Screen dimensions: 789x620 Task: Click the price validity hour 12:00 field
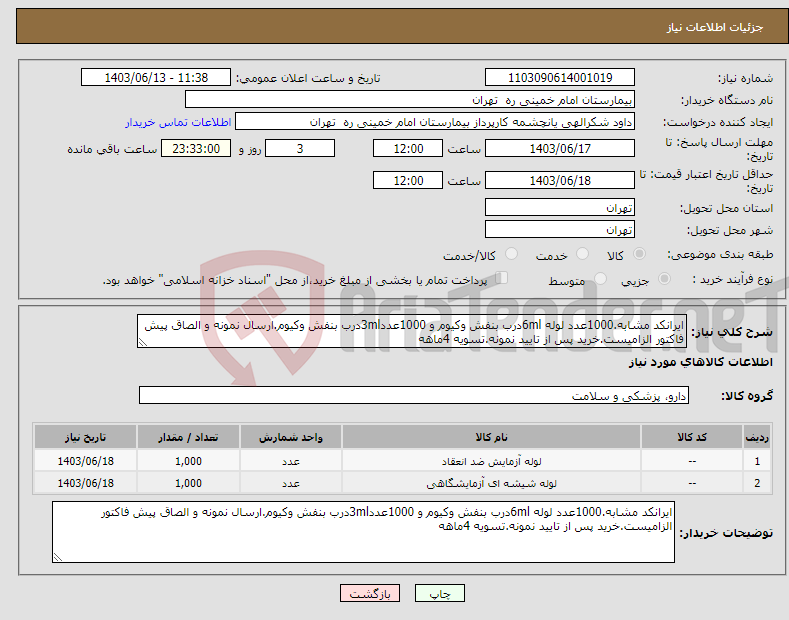coord(408,180)
